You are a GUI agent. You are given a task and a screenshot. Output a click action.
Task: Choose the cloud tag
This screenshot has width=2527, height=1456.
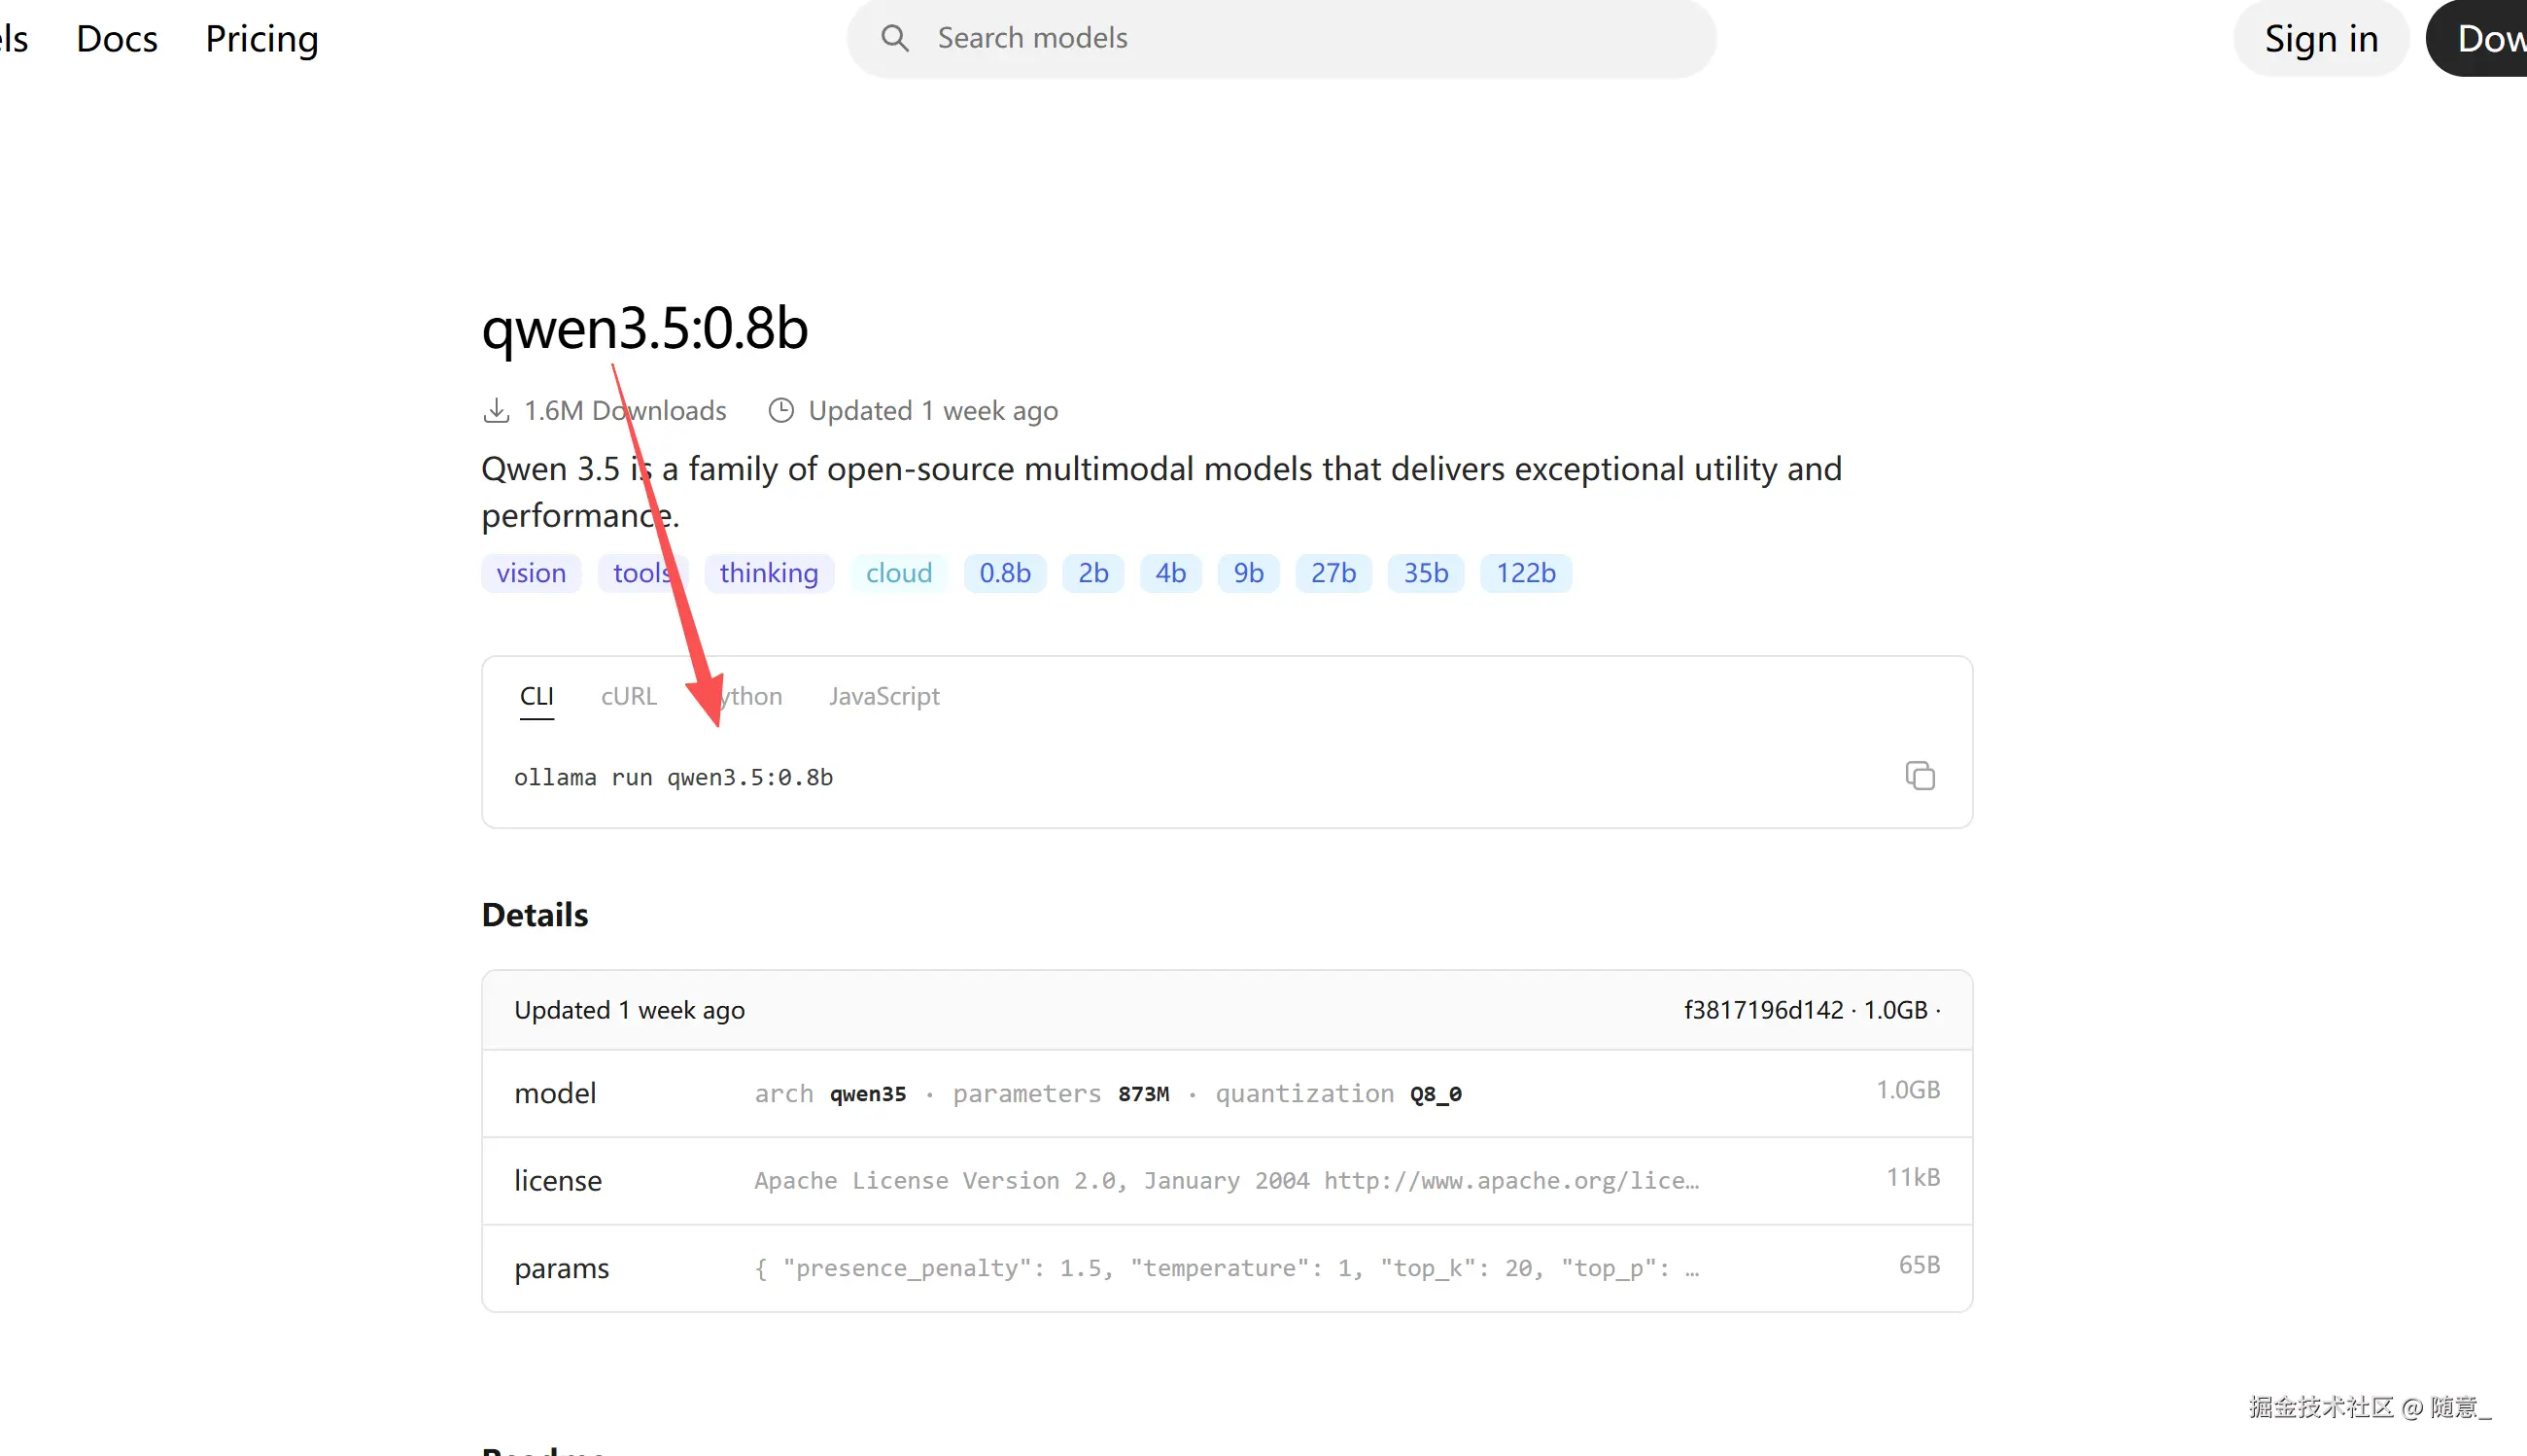click(898, 573)
